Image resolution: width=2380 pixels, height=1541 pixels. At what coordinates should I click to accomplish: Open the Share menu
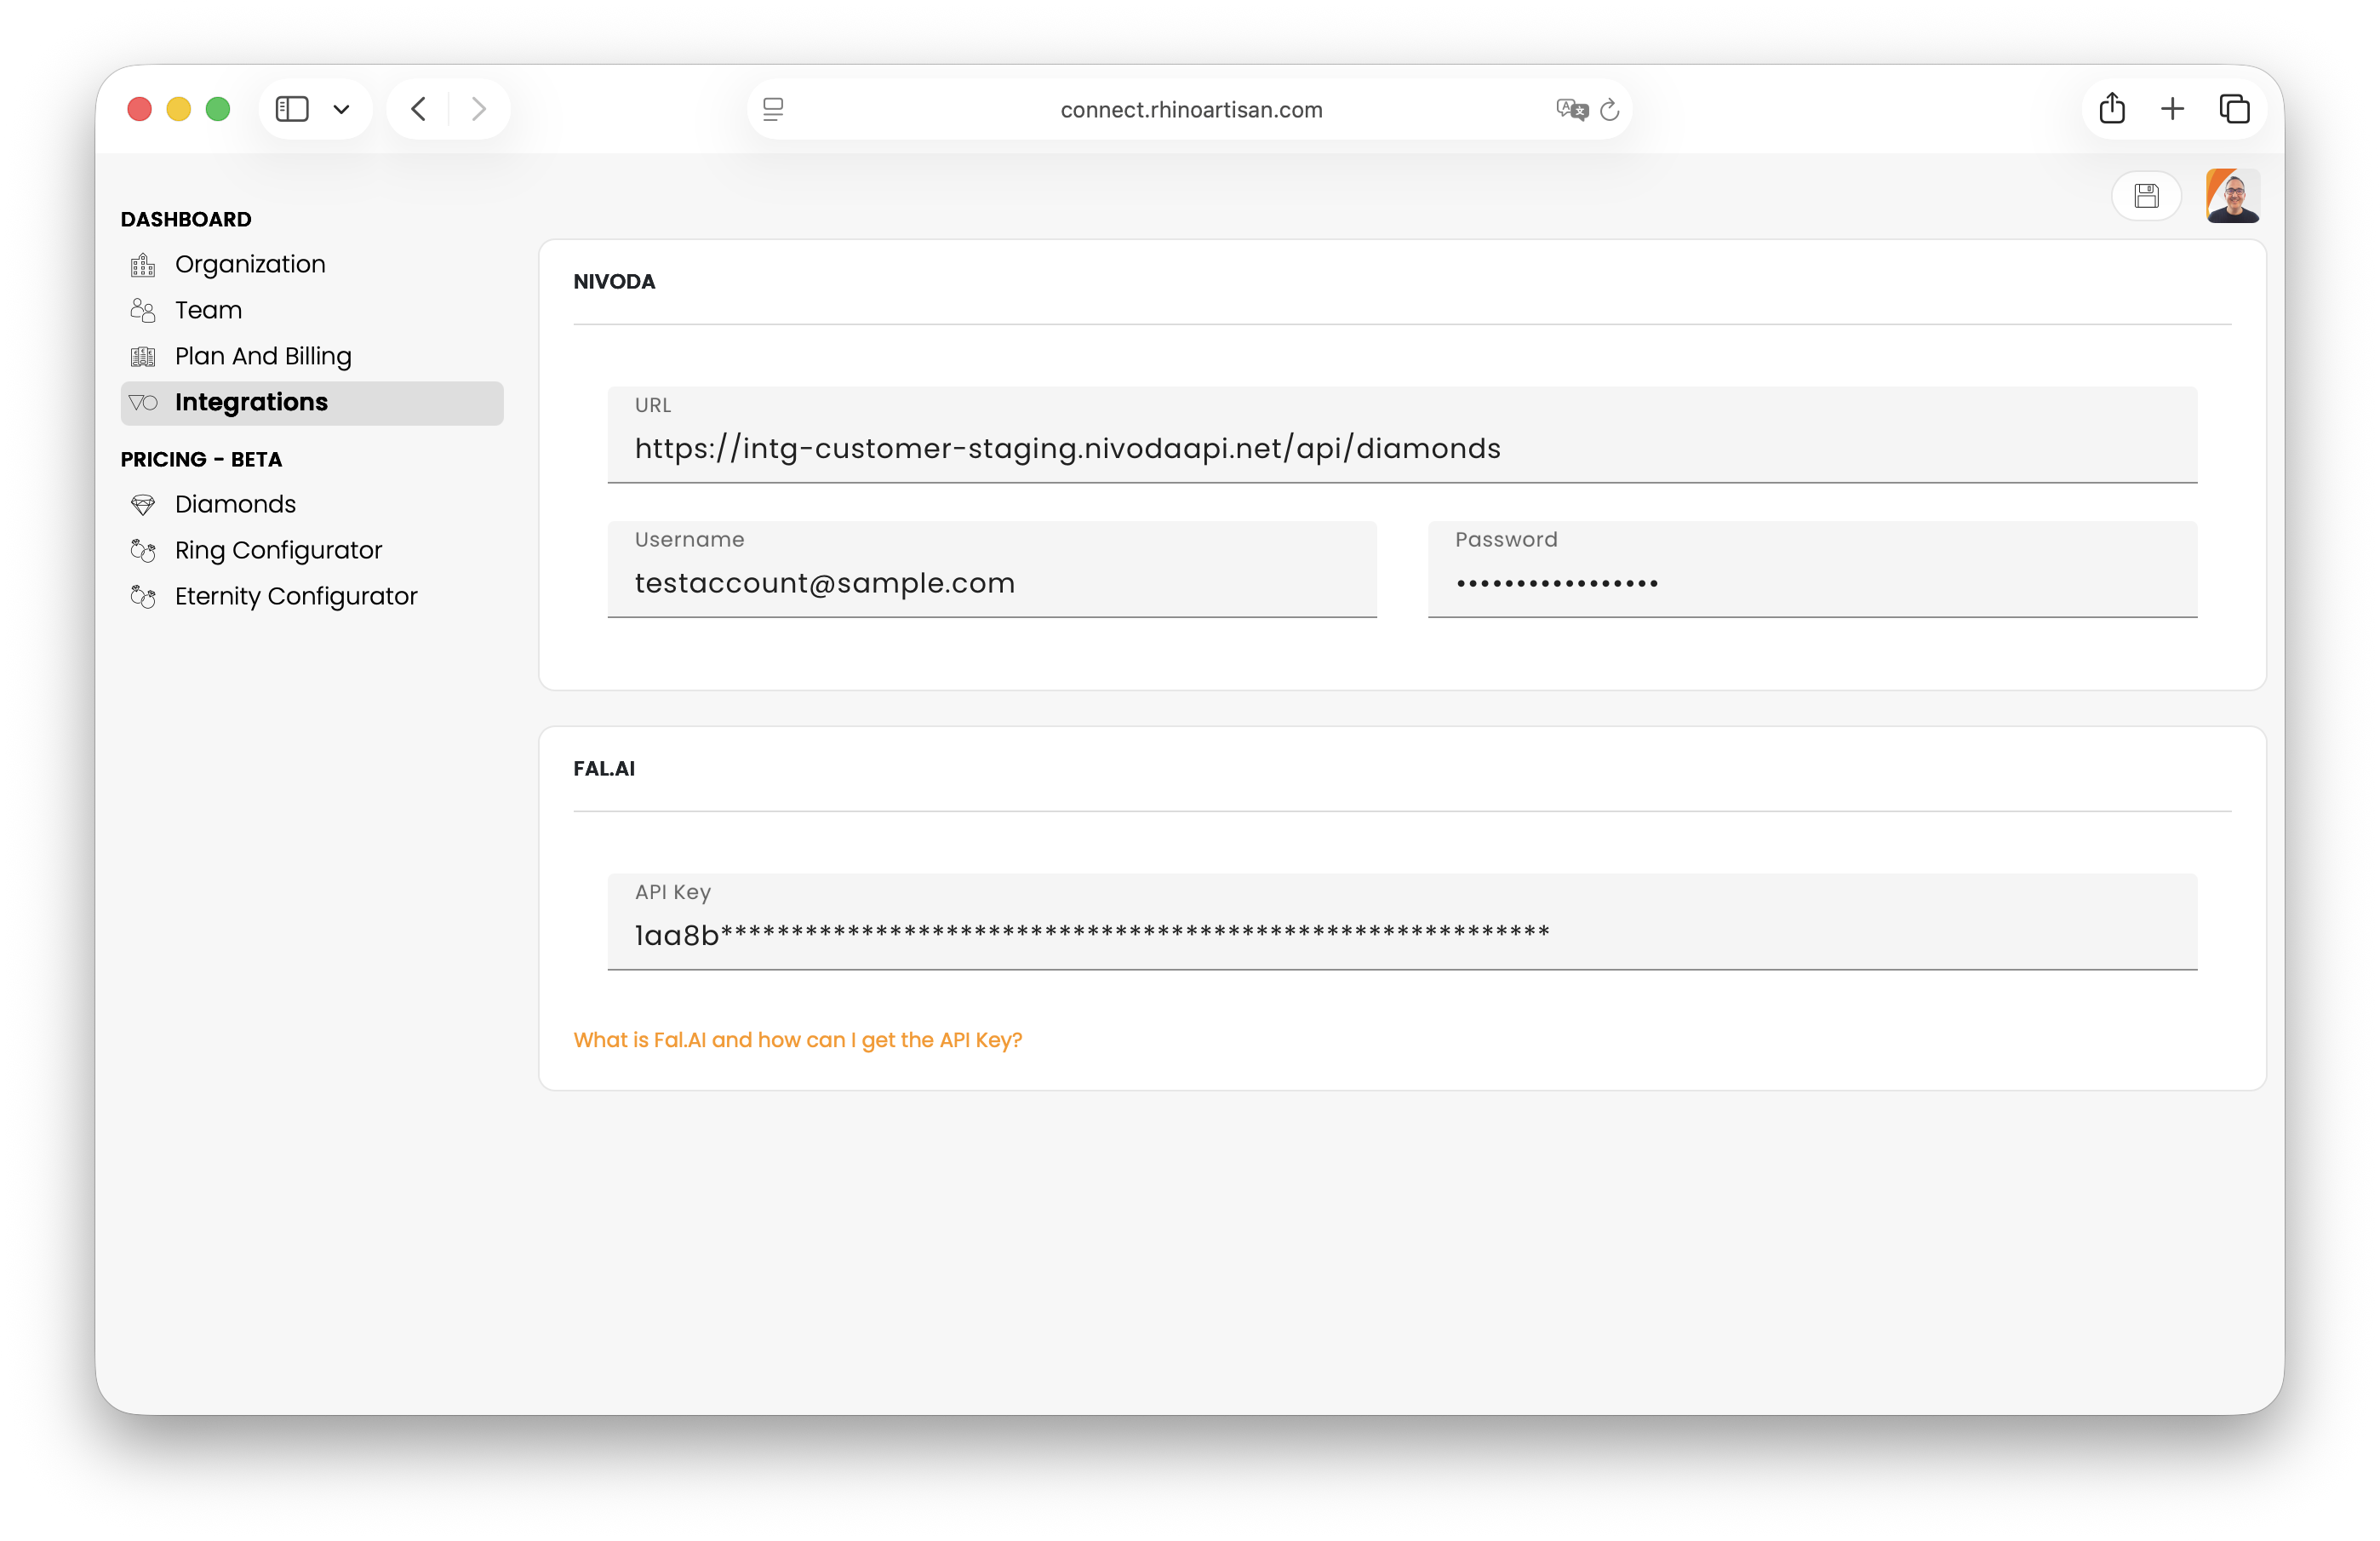[2112, 108]
